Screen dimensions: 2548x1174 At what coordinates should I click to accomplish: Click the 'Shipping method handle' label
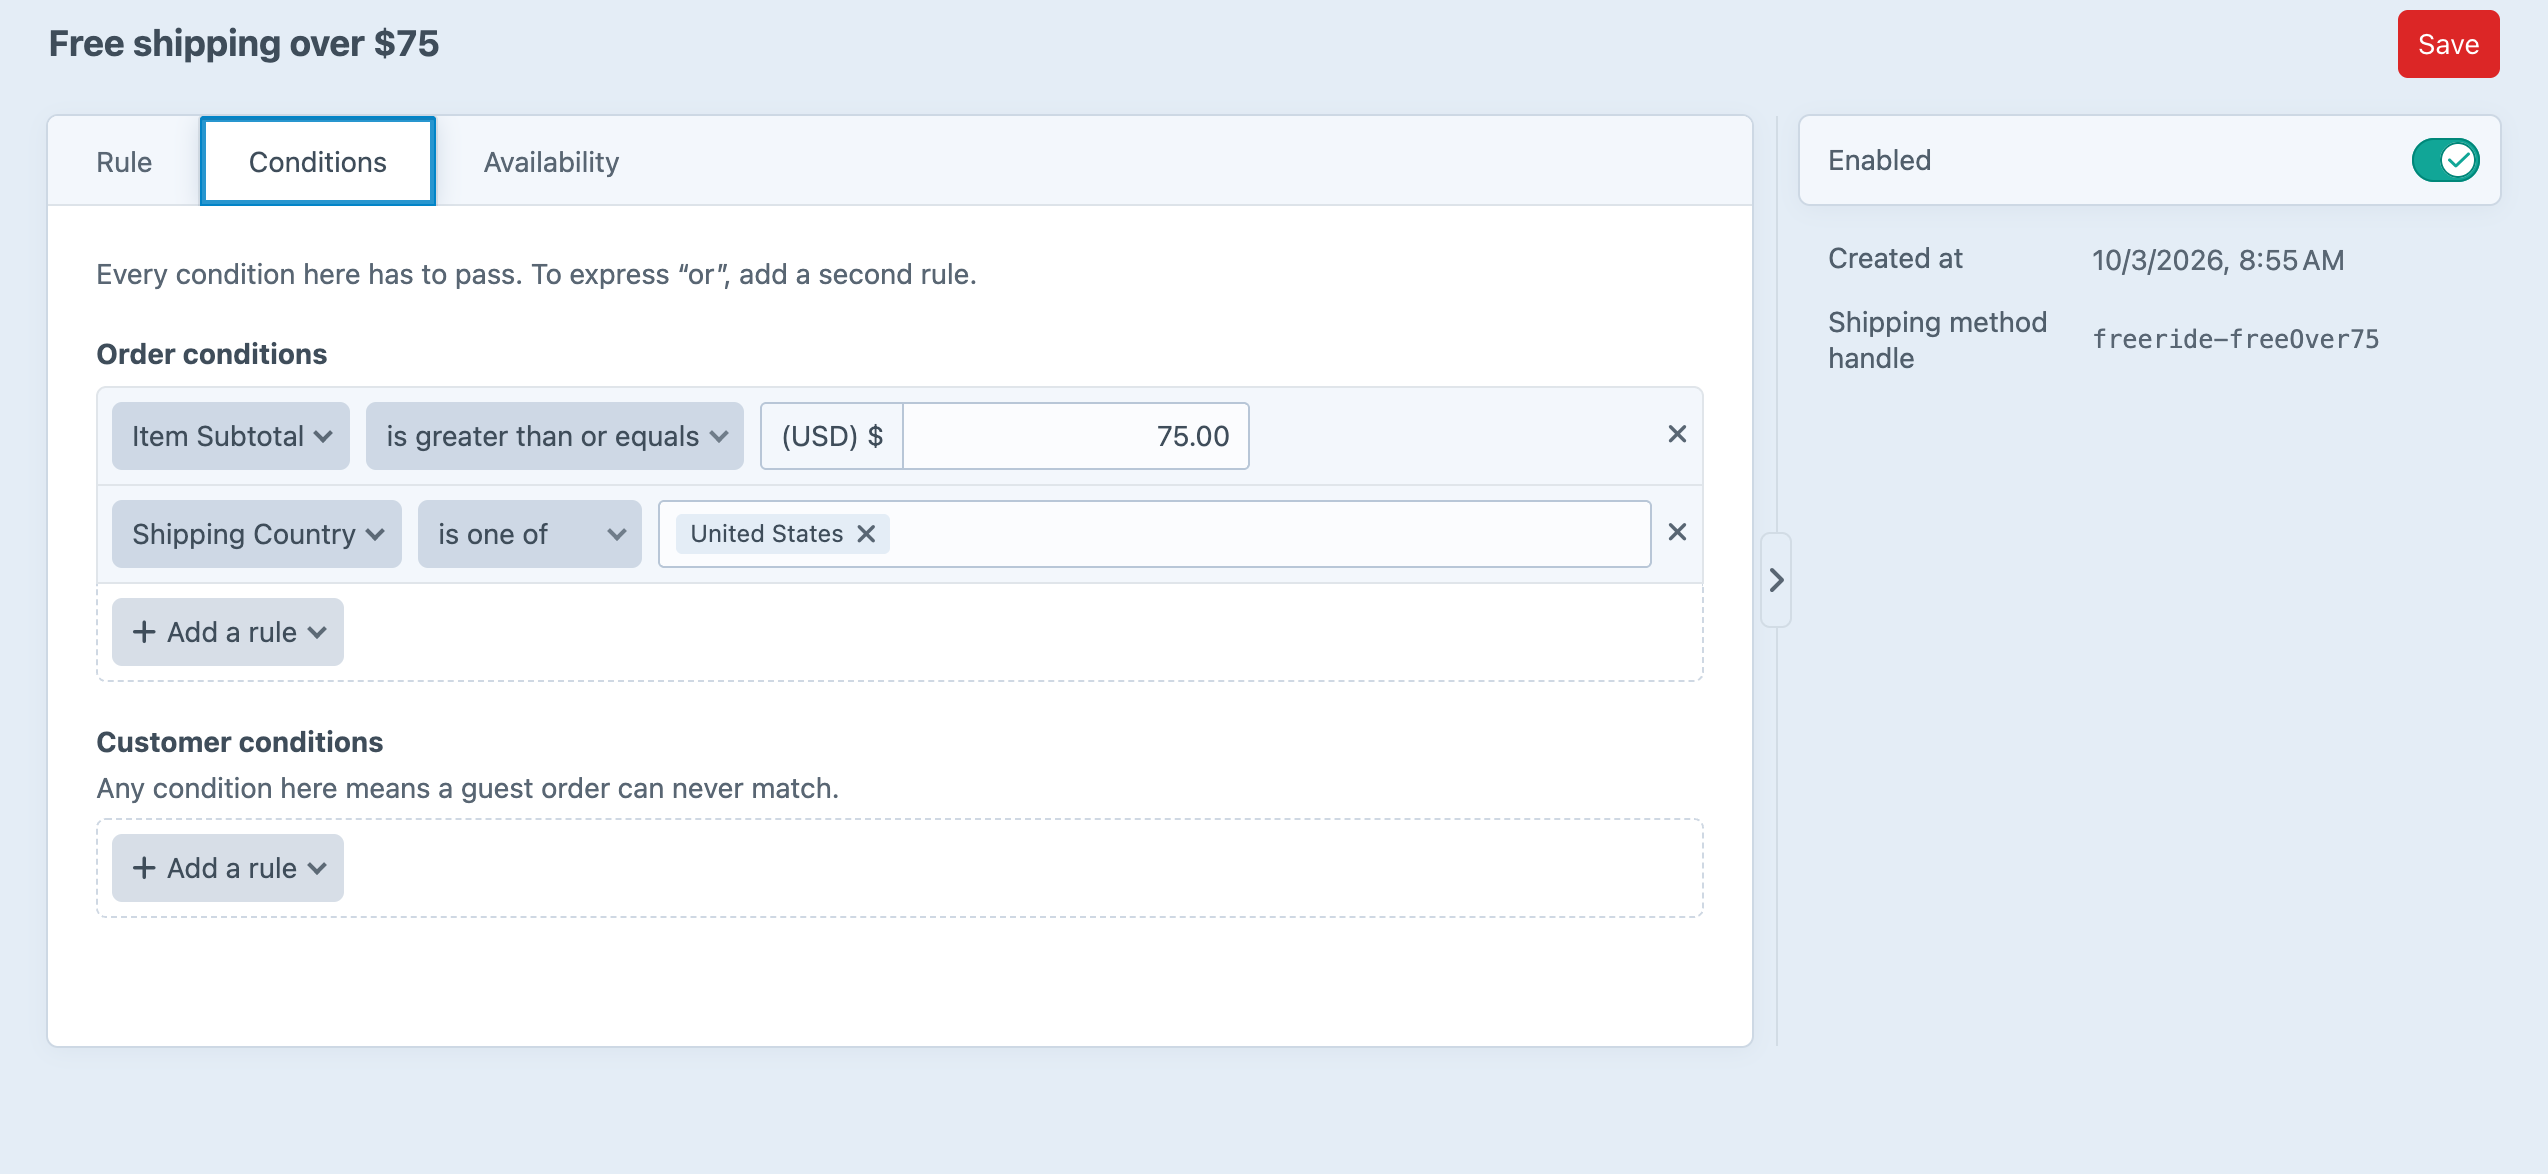point(1937,340)
